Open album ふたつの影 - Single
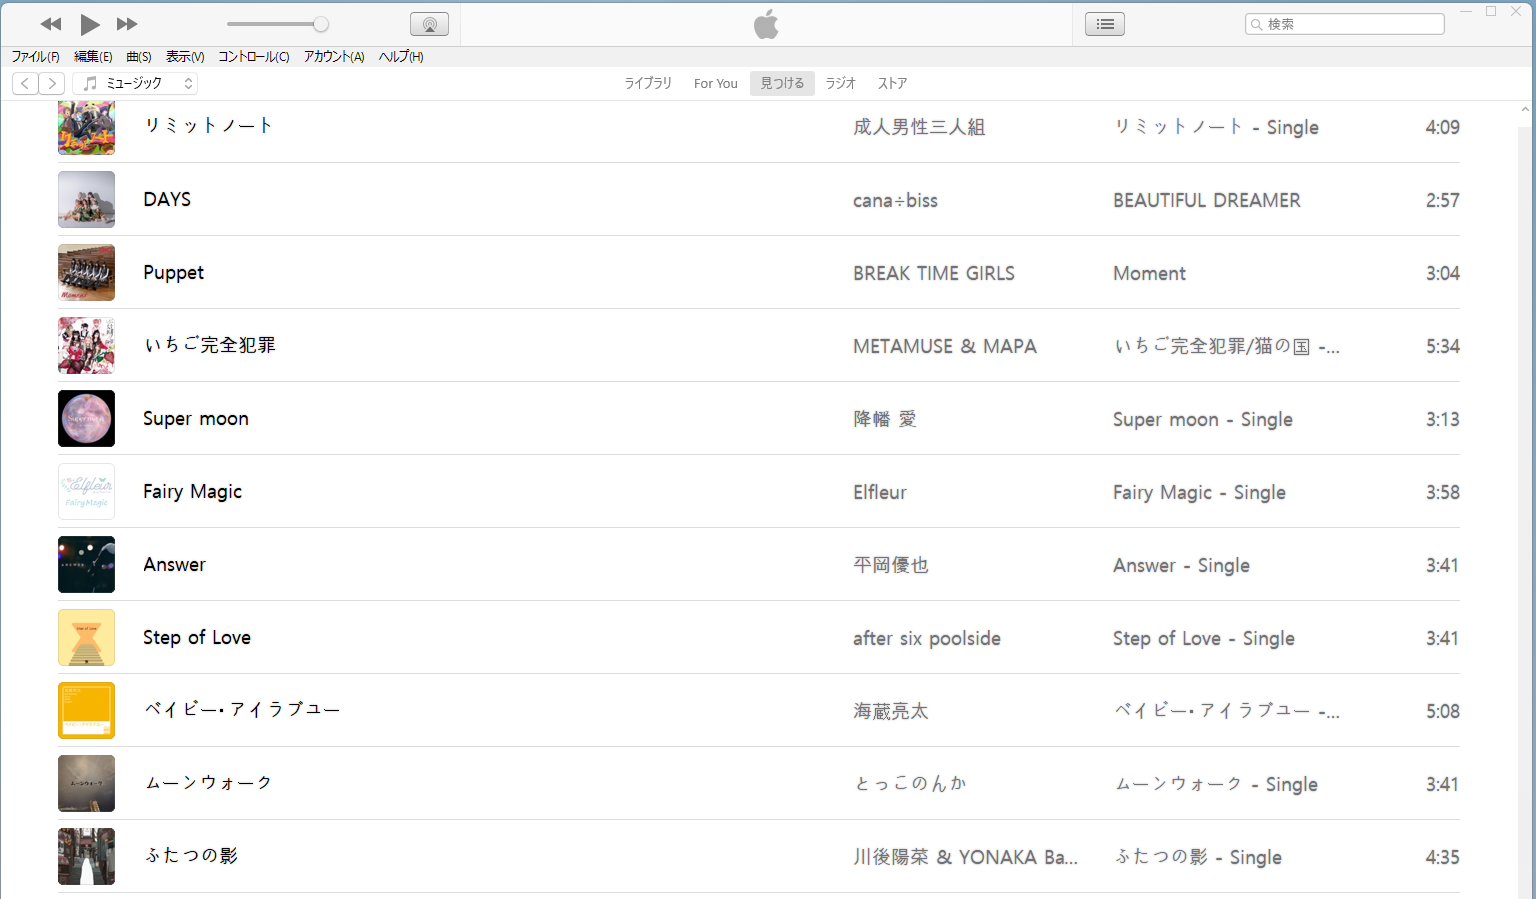The height and width of the screenshot is (899, 1536). [x=1198, y=857]
